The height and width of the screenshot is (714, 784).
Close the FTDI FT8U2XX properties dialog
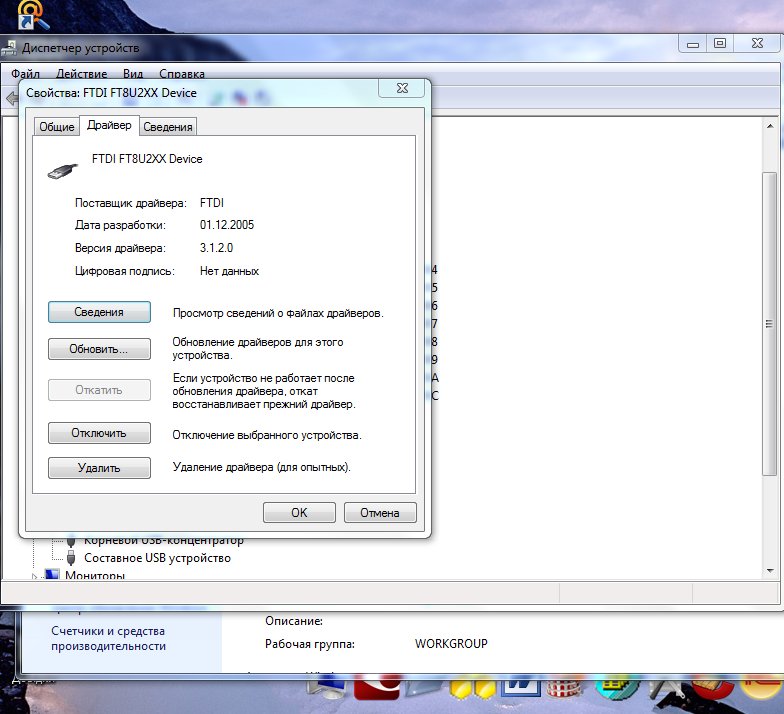[402, 88]
